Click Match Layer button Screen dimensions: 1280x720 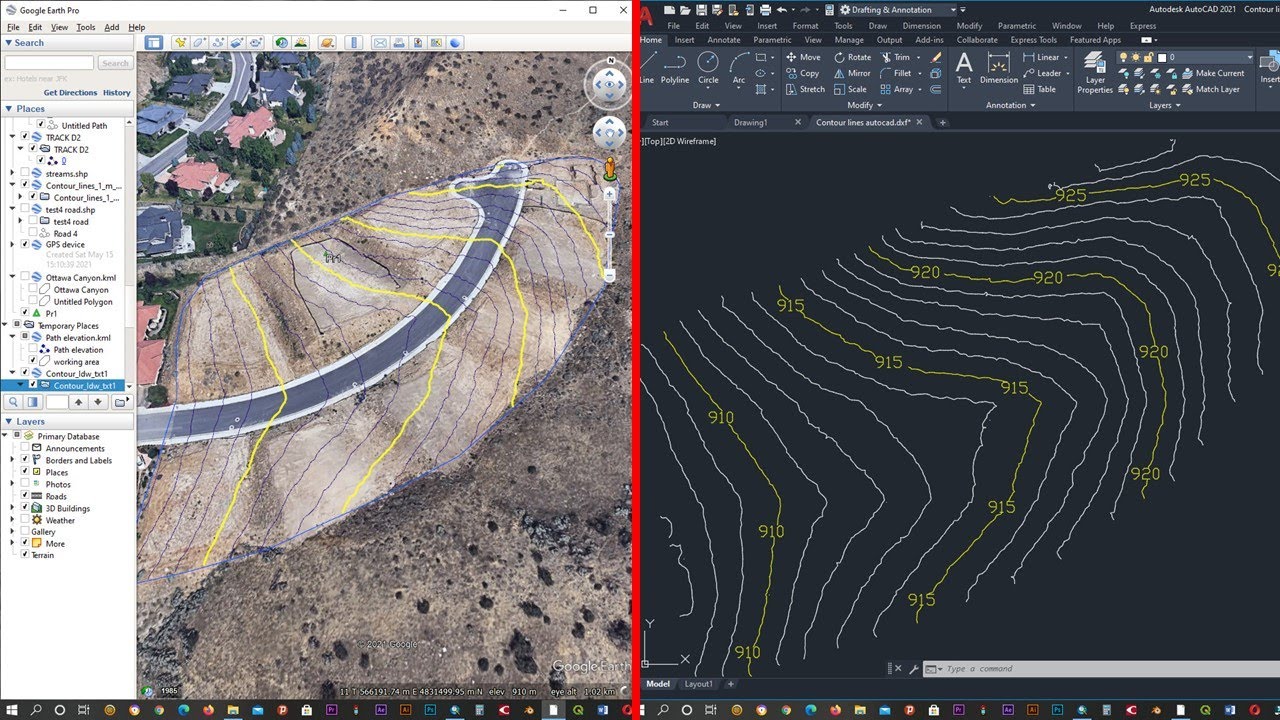pos(1209,89)
